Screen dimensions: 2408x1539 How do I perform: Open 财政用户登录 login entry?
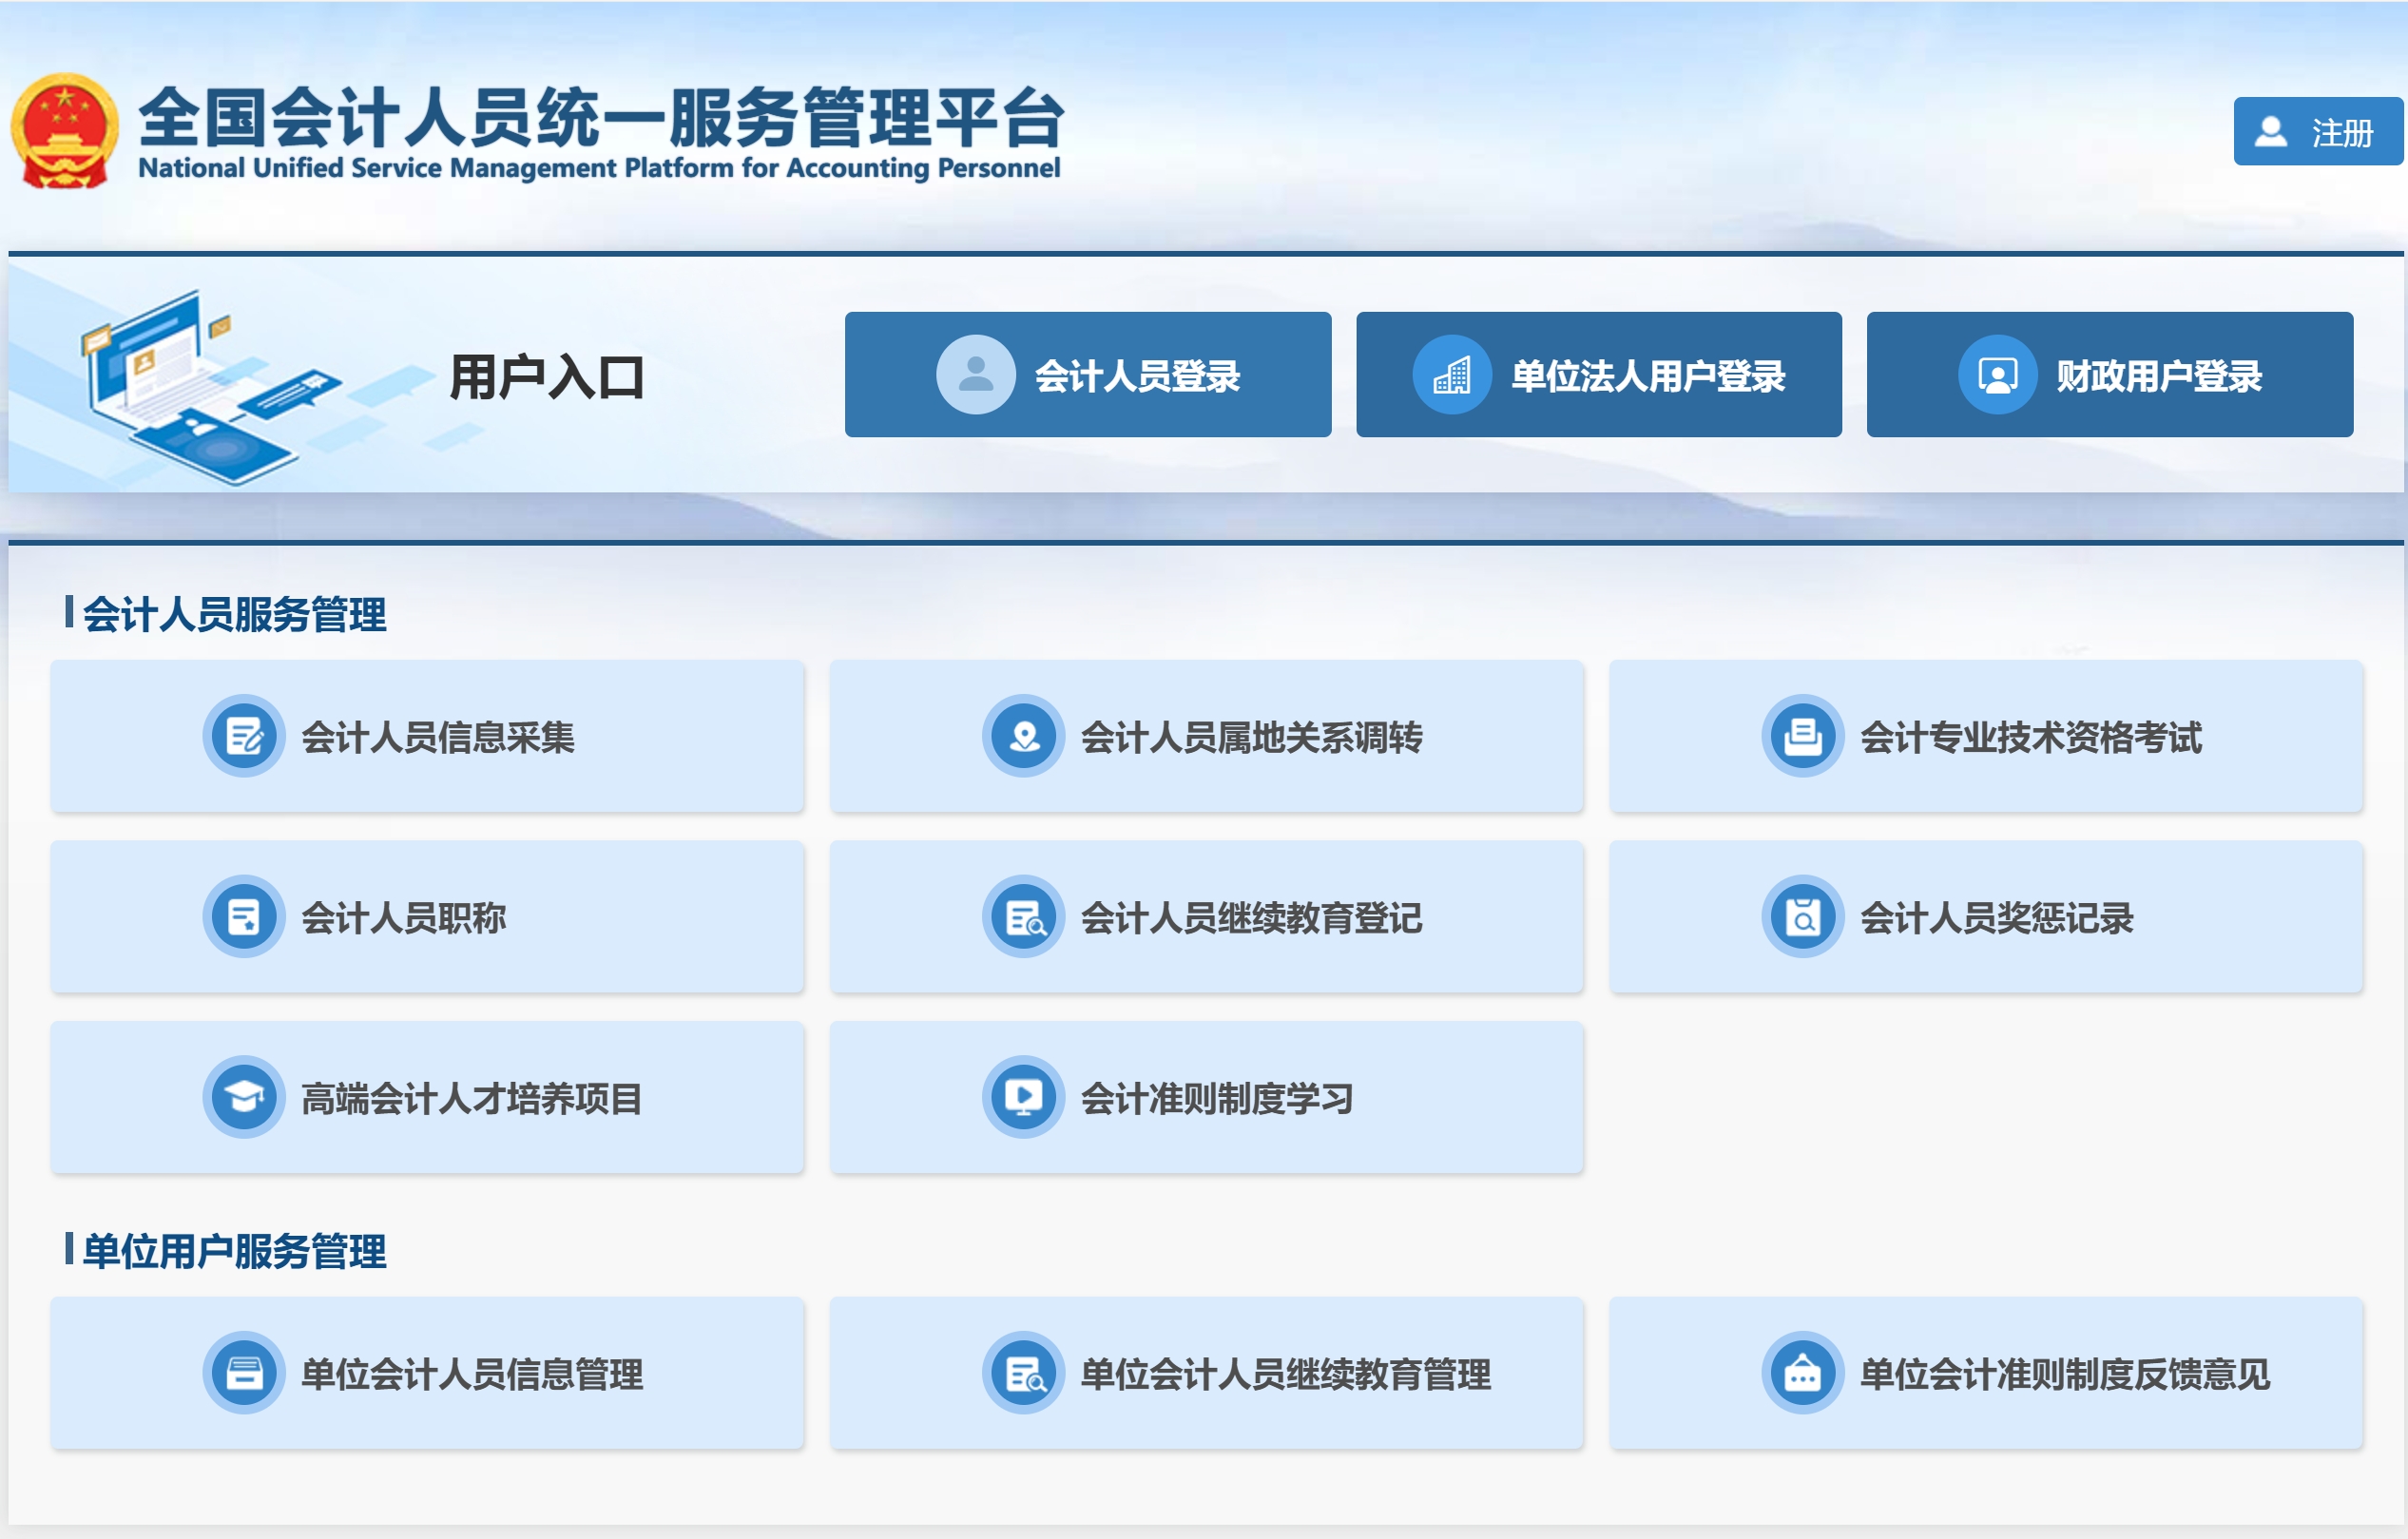click(2109, 374)
